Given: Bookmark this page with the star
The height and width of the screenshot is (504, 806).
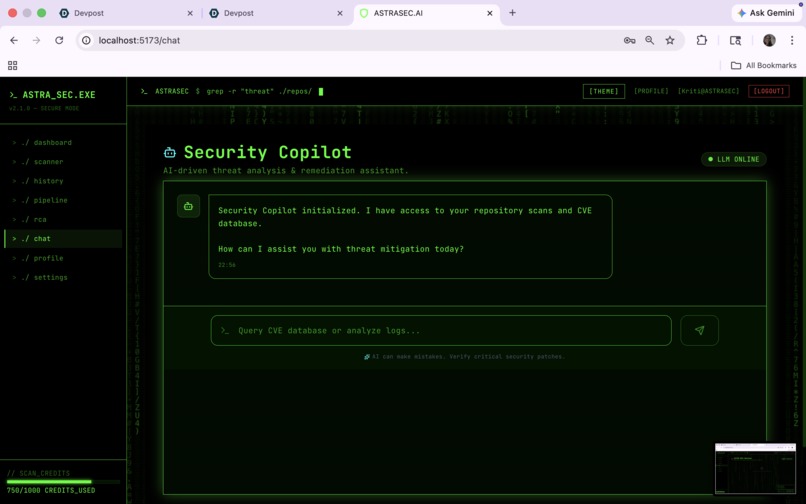Looking at the screenshot, I should (670, 40).
